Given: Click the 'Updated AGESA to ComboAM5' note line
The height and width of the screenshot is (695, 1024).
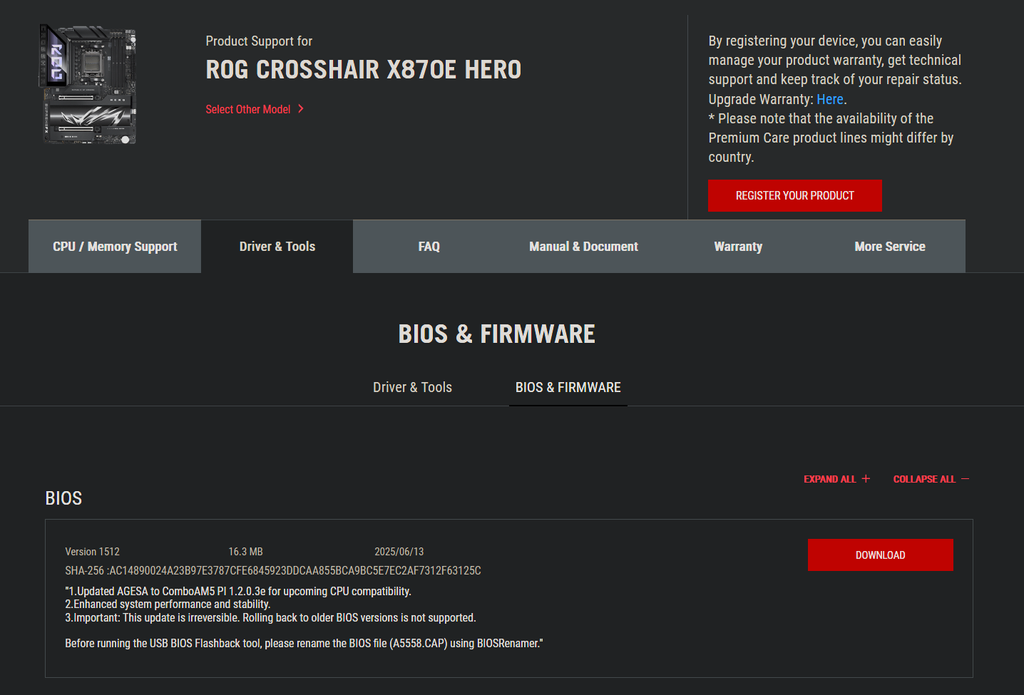Looking at the screenshot, I should pyautogui.click(x=238, y=591).
